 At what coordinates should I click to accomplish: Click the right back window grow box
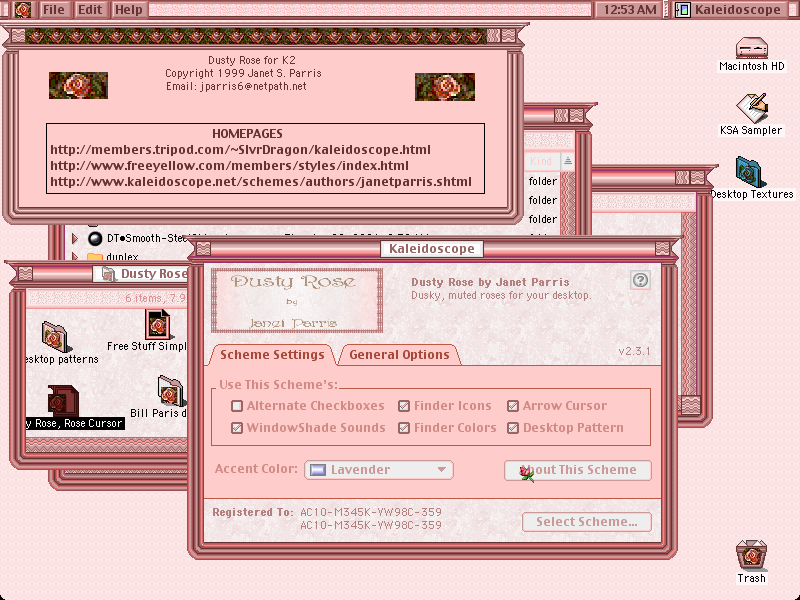[689, 406]
